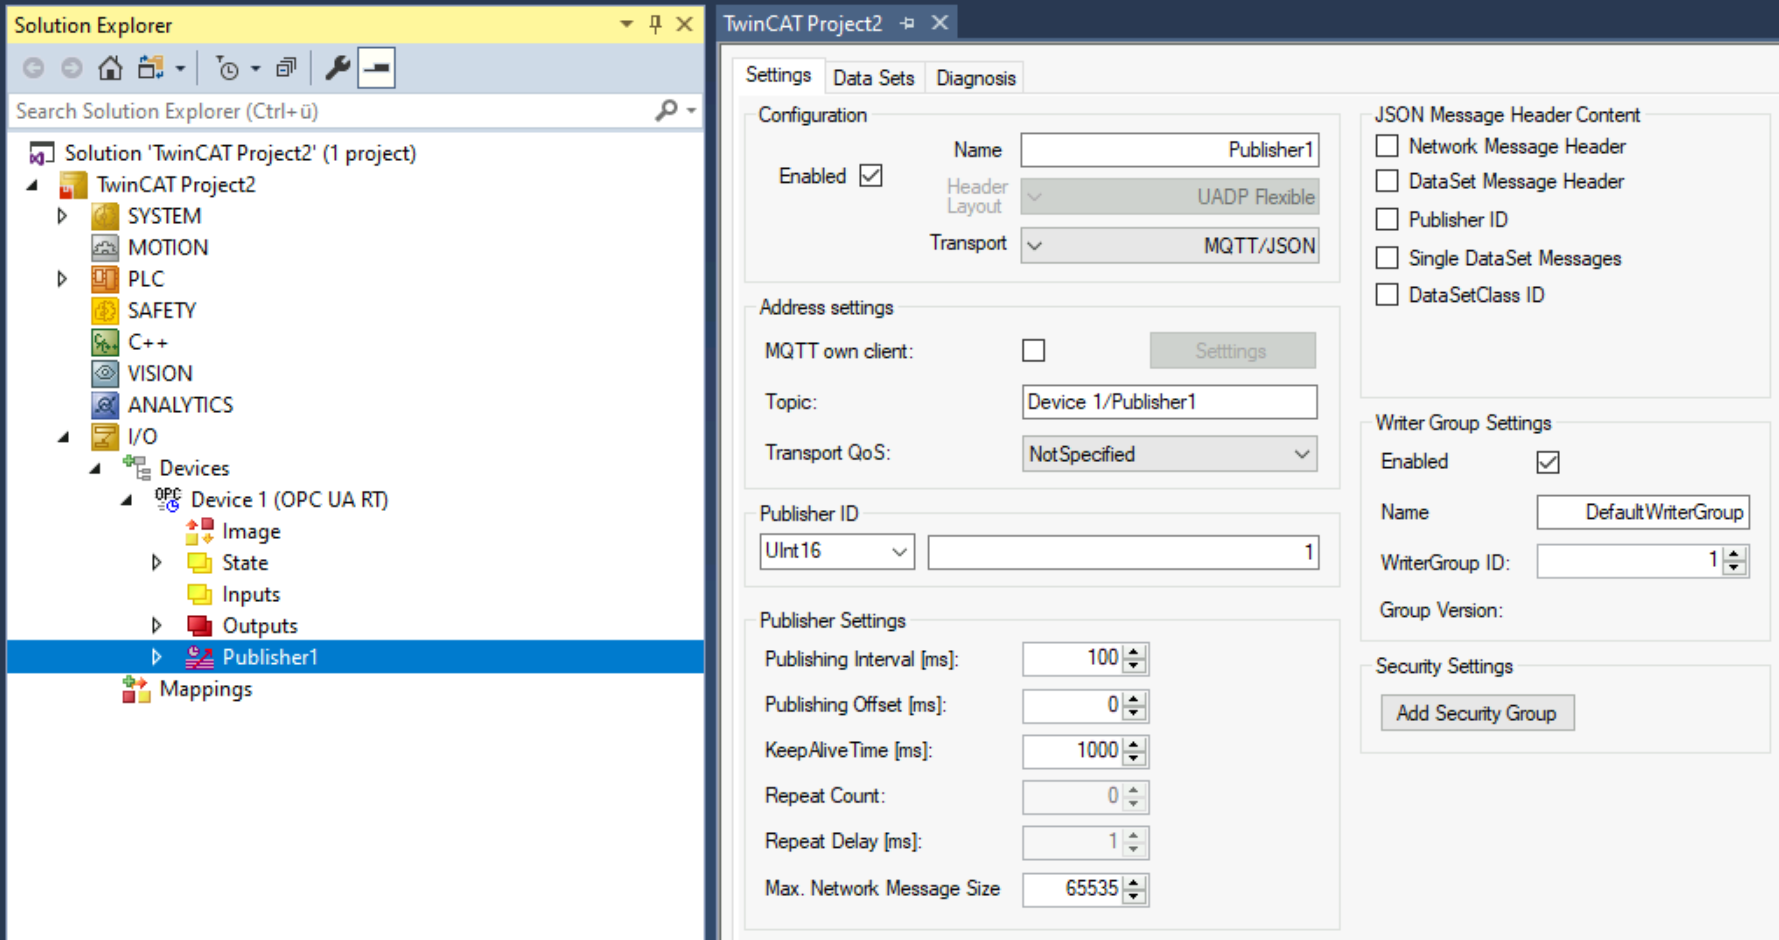Click the Outputs red folder icon
The image size is (1779, 940).
click(200, 626)
